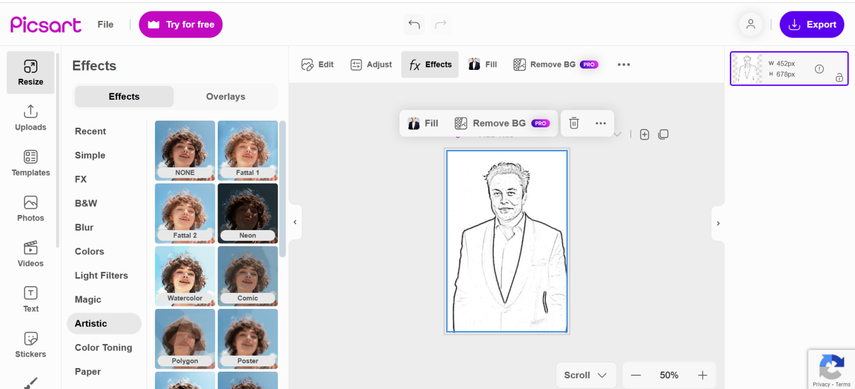The height and width of the screenshot is (389, 855).
Task: Open the Resize tool in sidebar
Action: click(x=31, y=73)
